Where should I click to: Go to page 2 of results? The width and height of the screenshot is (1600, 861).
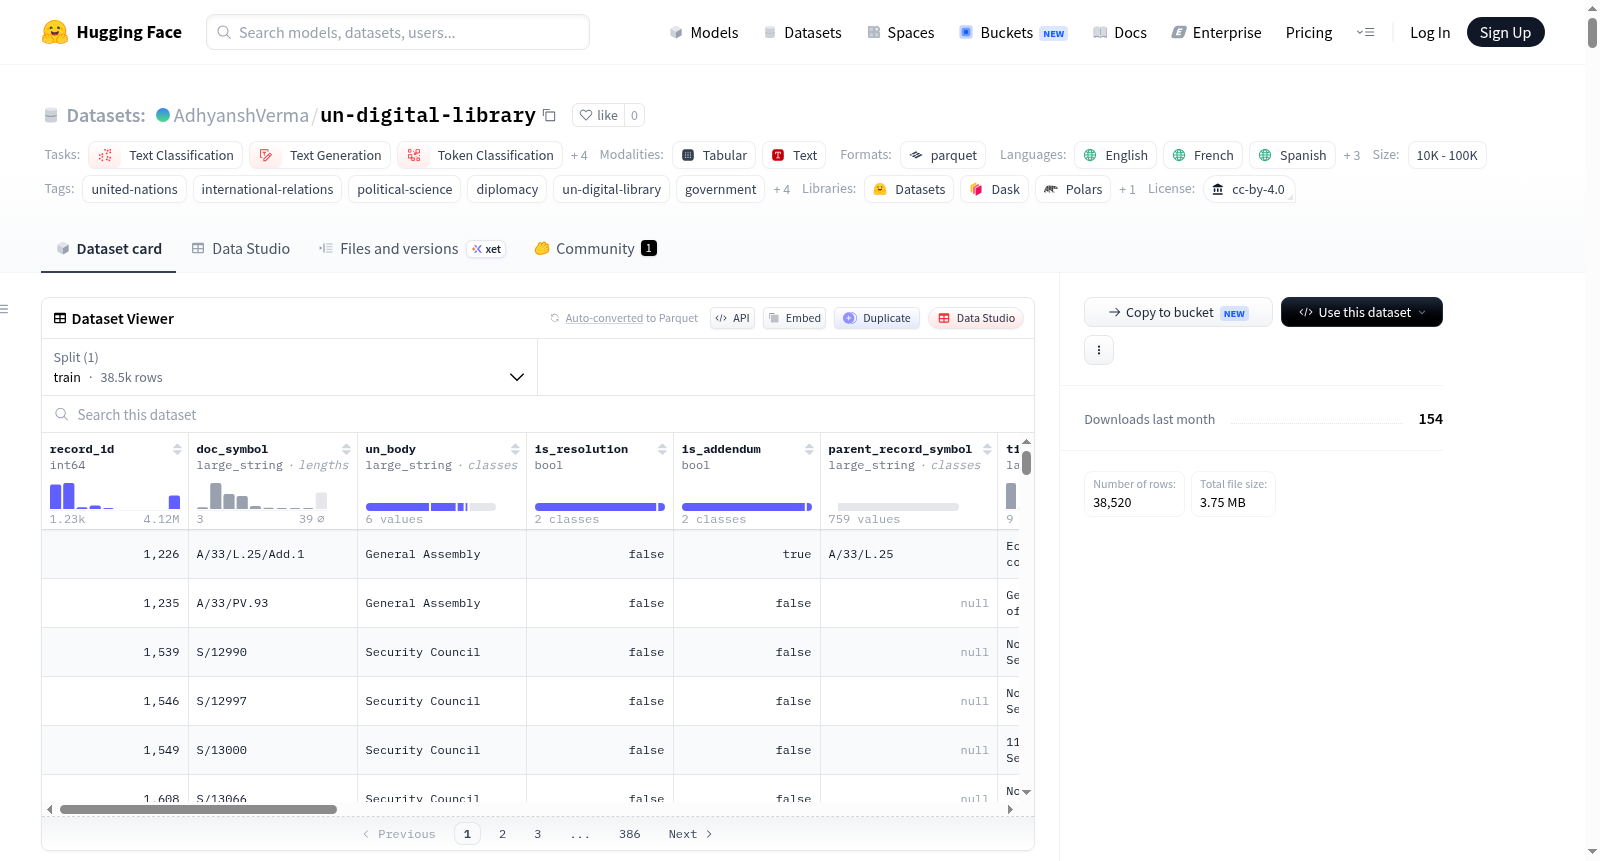click(x=502, y=834)
